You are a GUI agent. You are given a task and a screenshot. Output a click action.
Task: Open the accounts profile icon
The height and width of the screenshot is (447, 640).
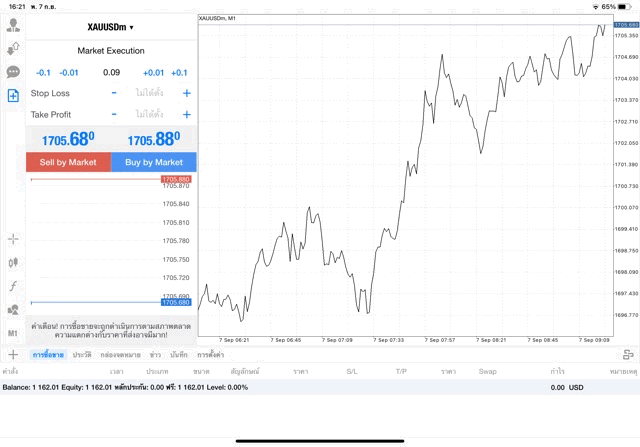point(13,25)
